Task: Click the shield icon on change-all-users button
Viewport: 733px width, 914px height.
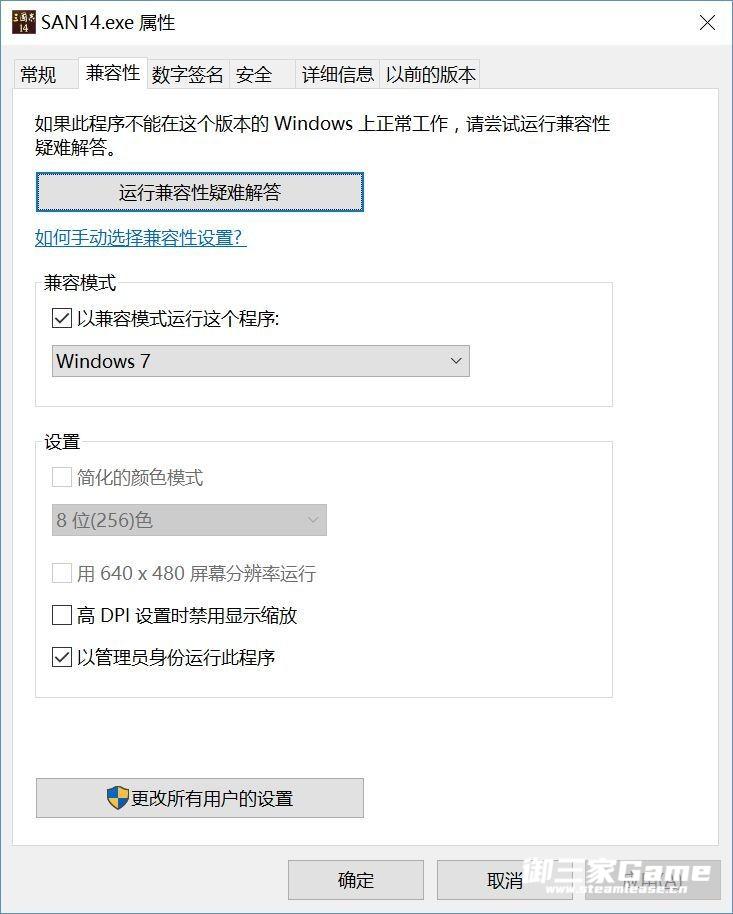Action: pyautogui.click(x=118, y=798)
